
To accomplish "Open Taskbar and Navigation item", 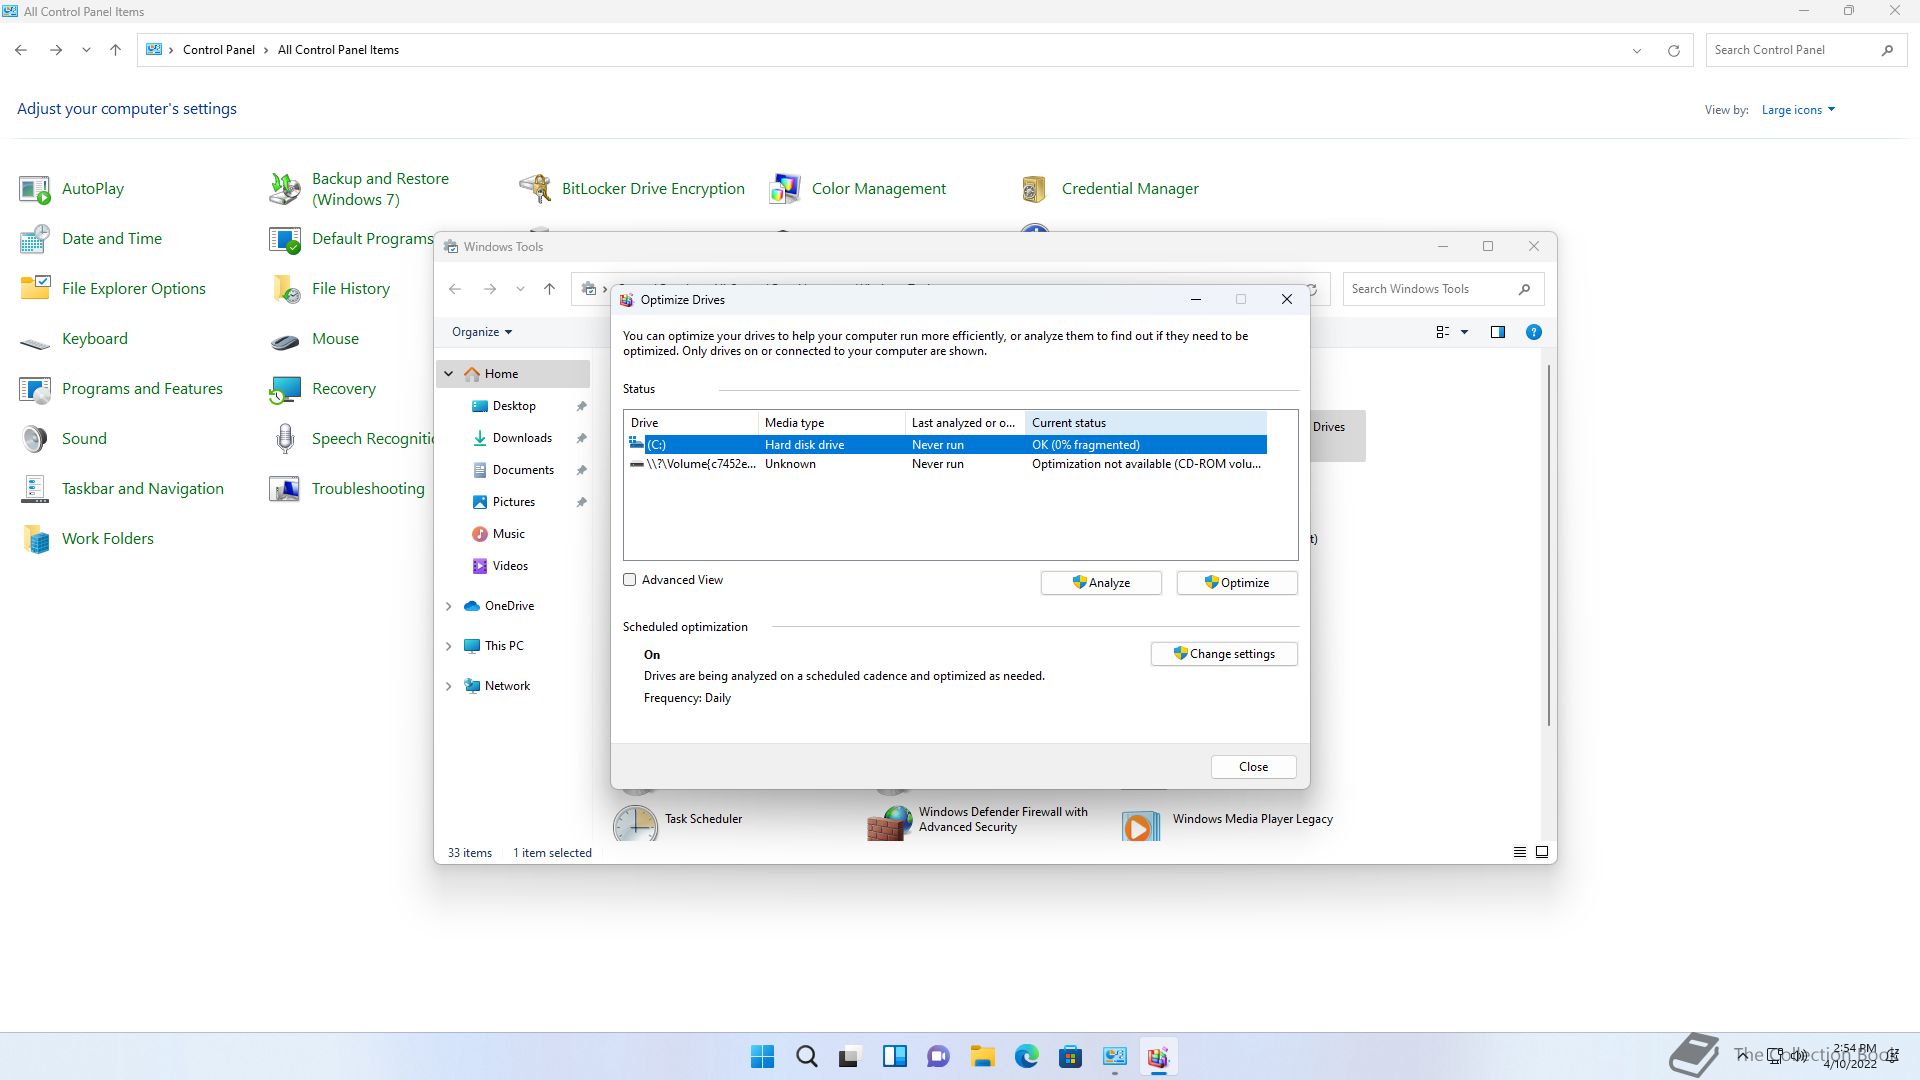I will tap(122, 489).
